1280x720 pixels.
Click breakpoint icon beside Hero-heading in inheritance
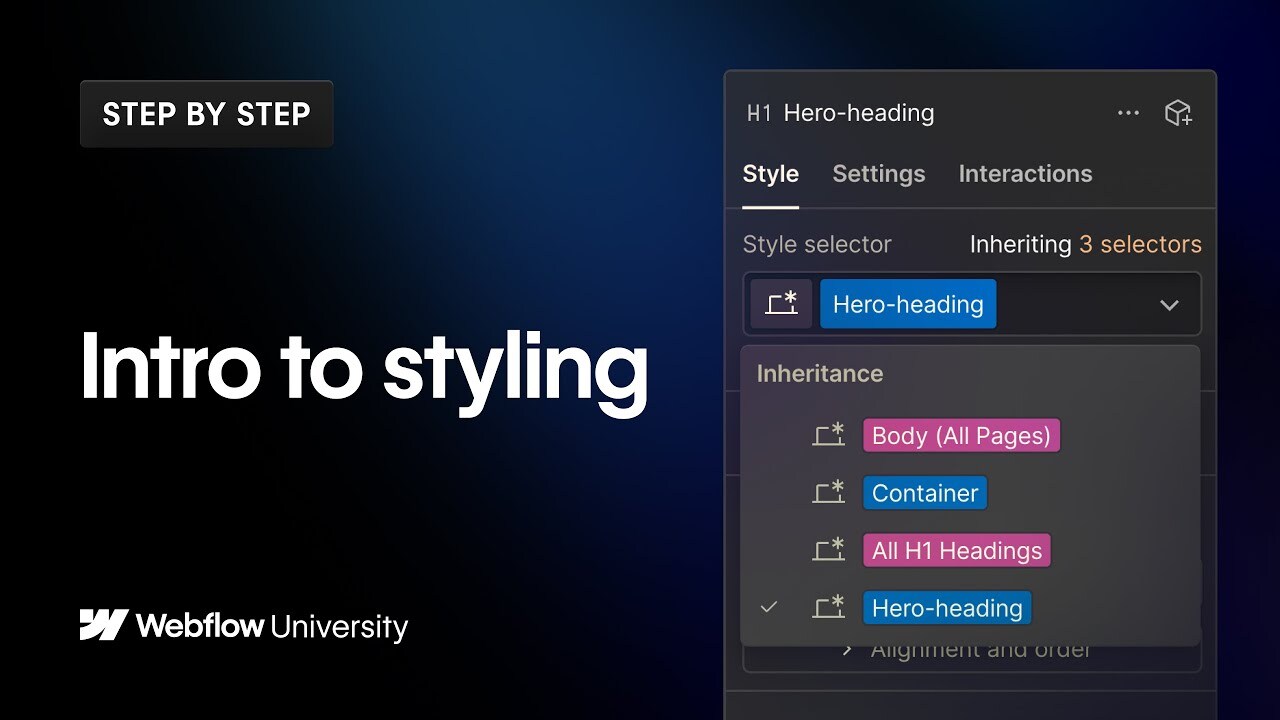(x=828, y=607)
